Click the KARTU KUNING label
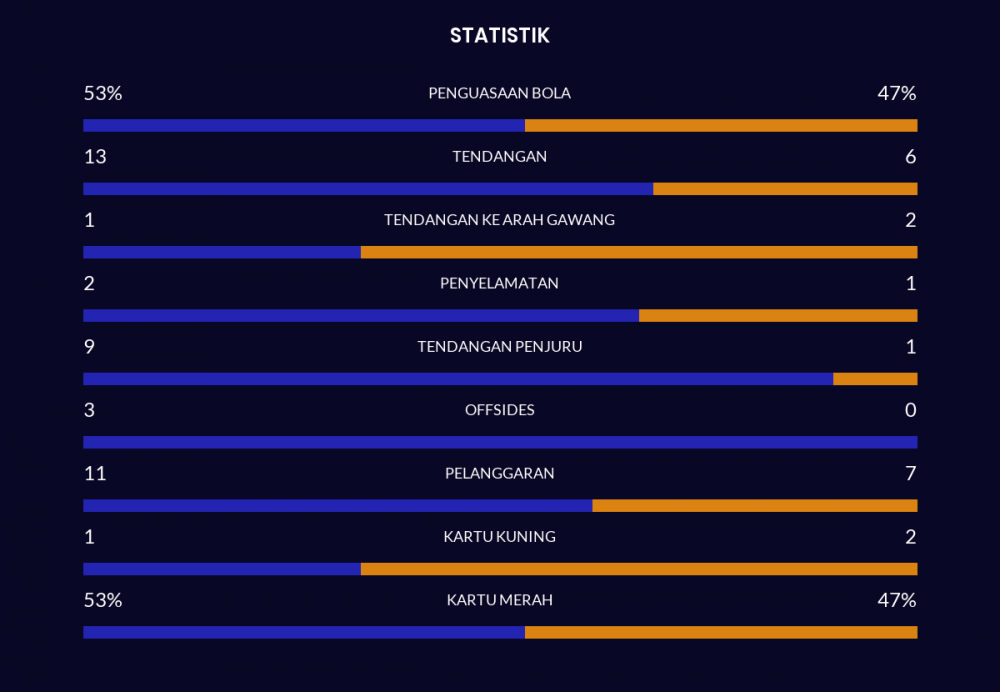This screenshot has height=692, width=1000. point(499,537)
